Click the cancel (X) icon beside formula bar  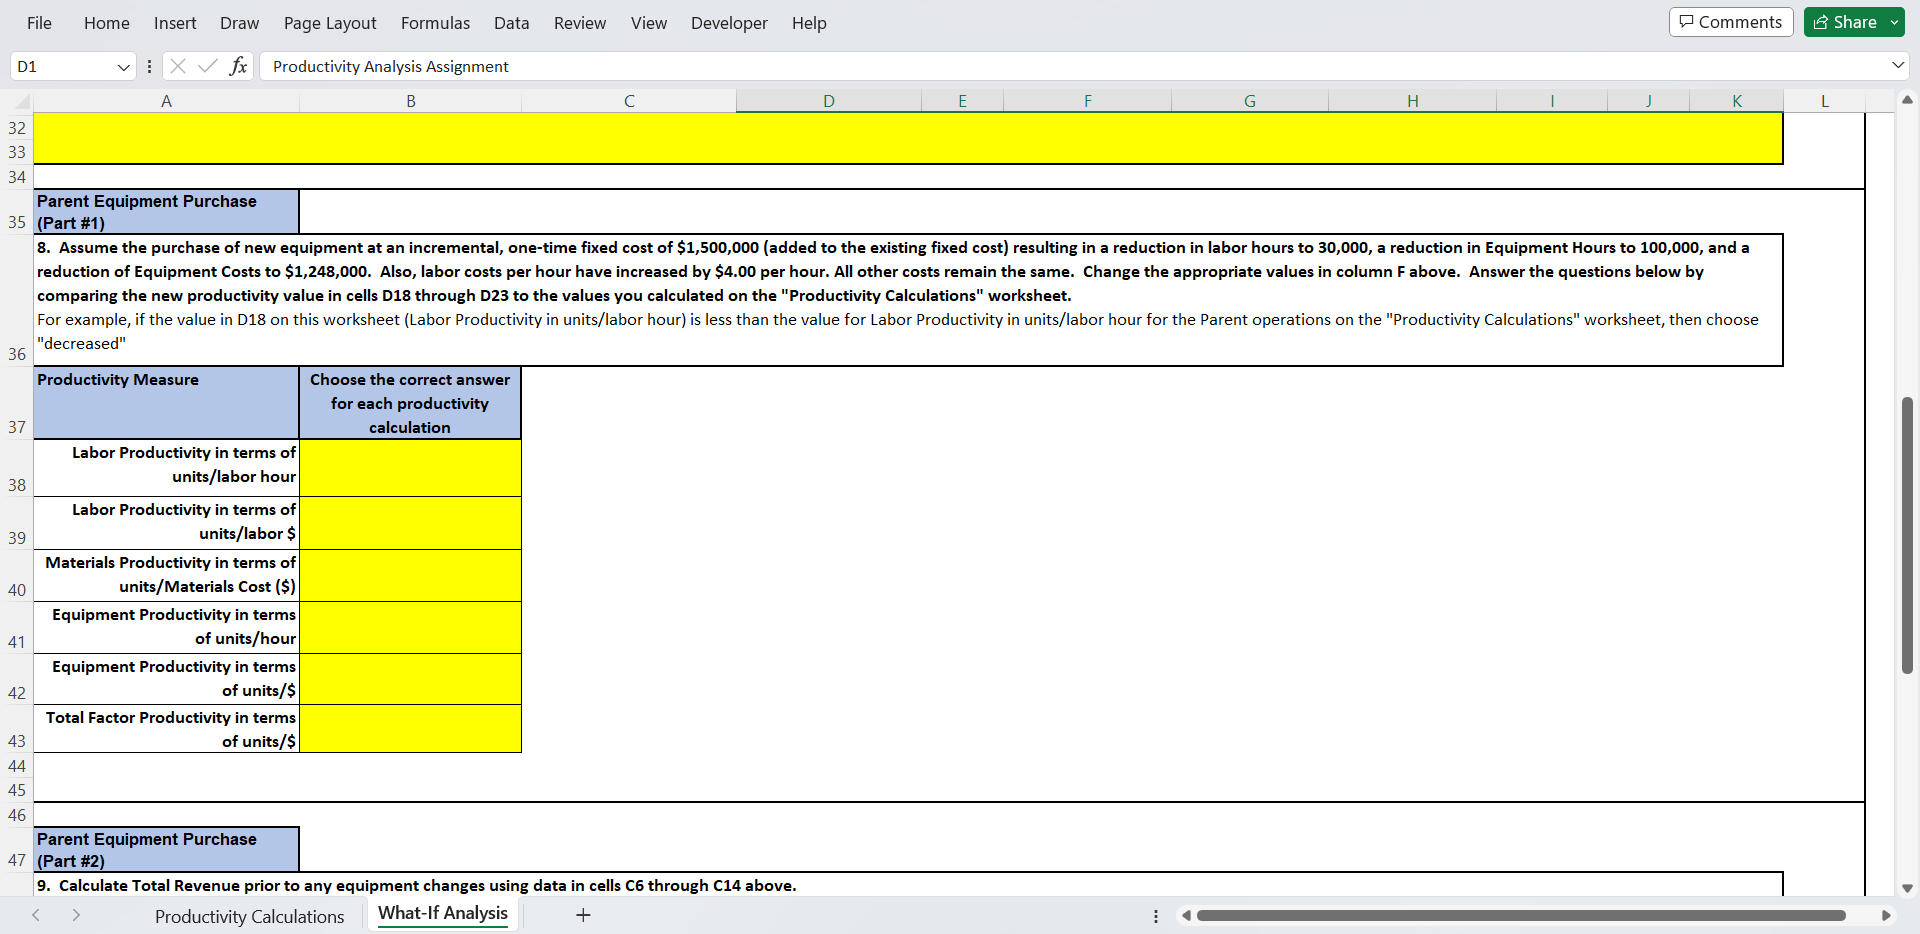(177, 66)
